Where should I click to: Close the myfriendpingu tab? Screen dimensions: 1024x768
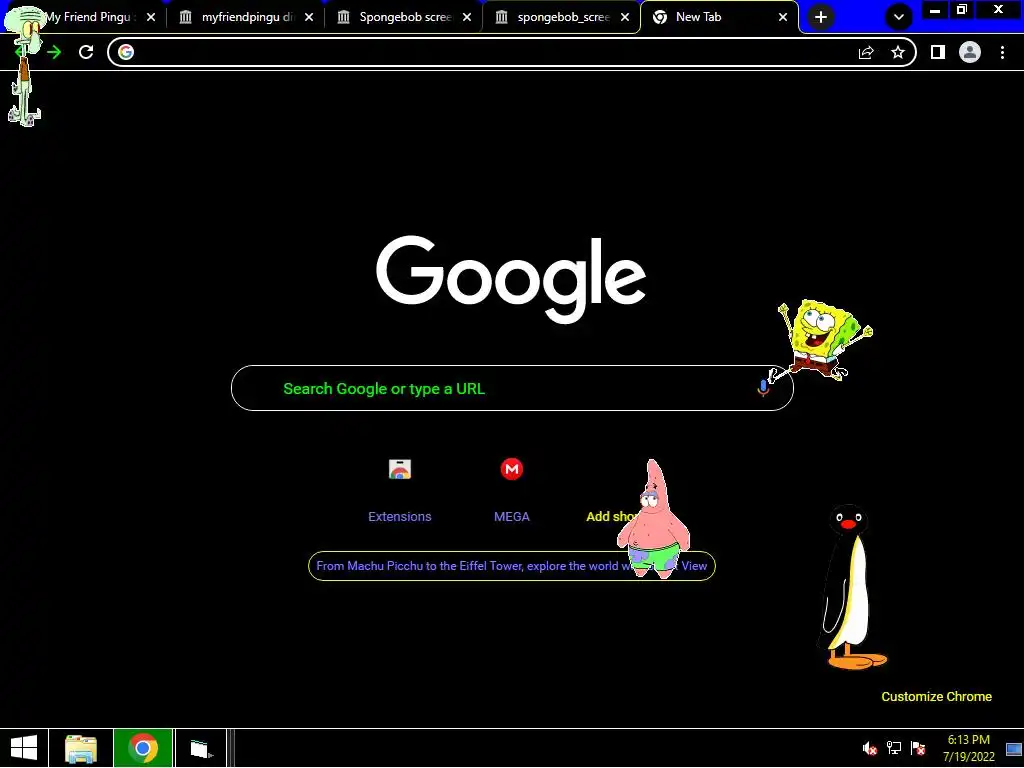309,17
